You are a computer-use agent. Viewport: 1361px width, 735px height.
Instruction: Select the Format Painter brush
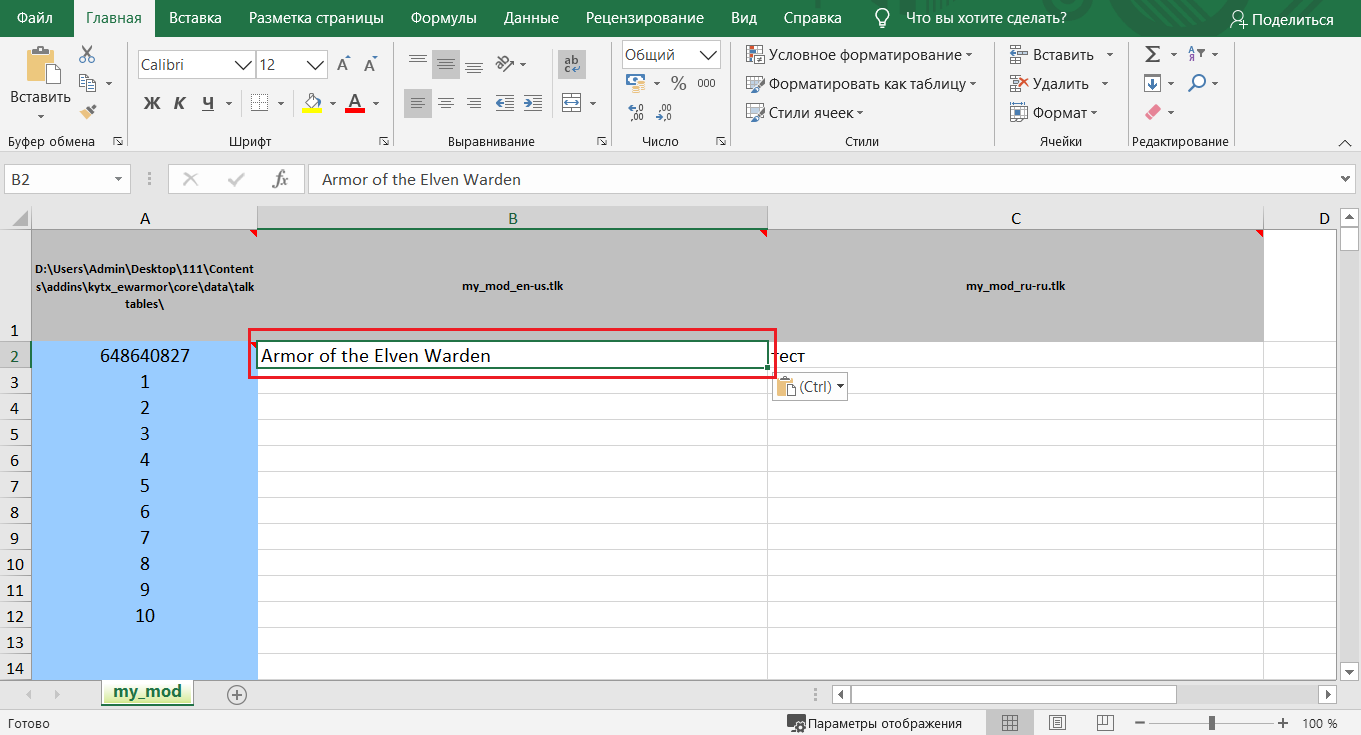point(87,111)
